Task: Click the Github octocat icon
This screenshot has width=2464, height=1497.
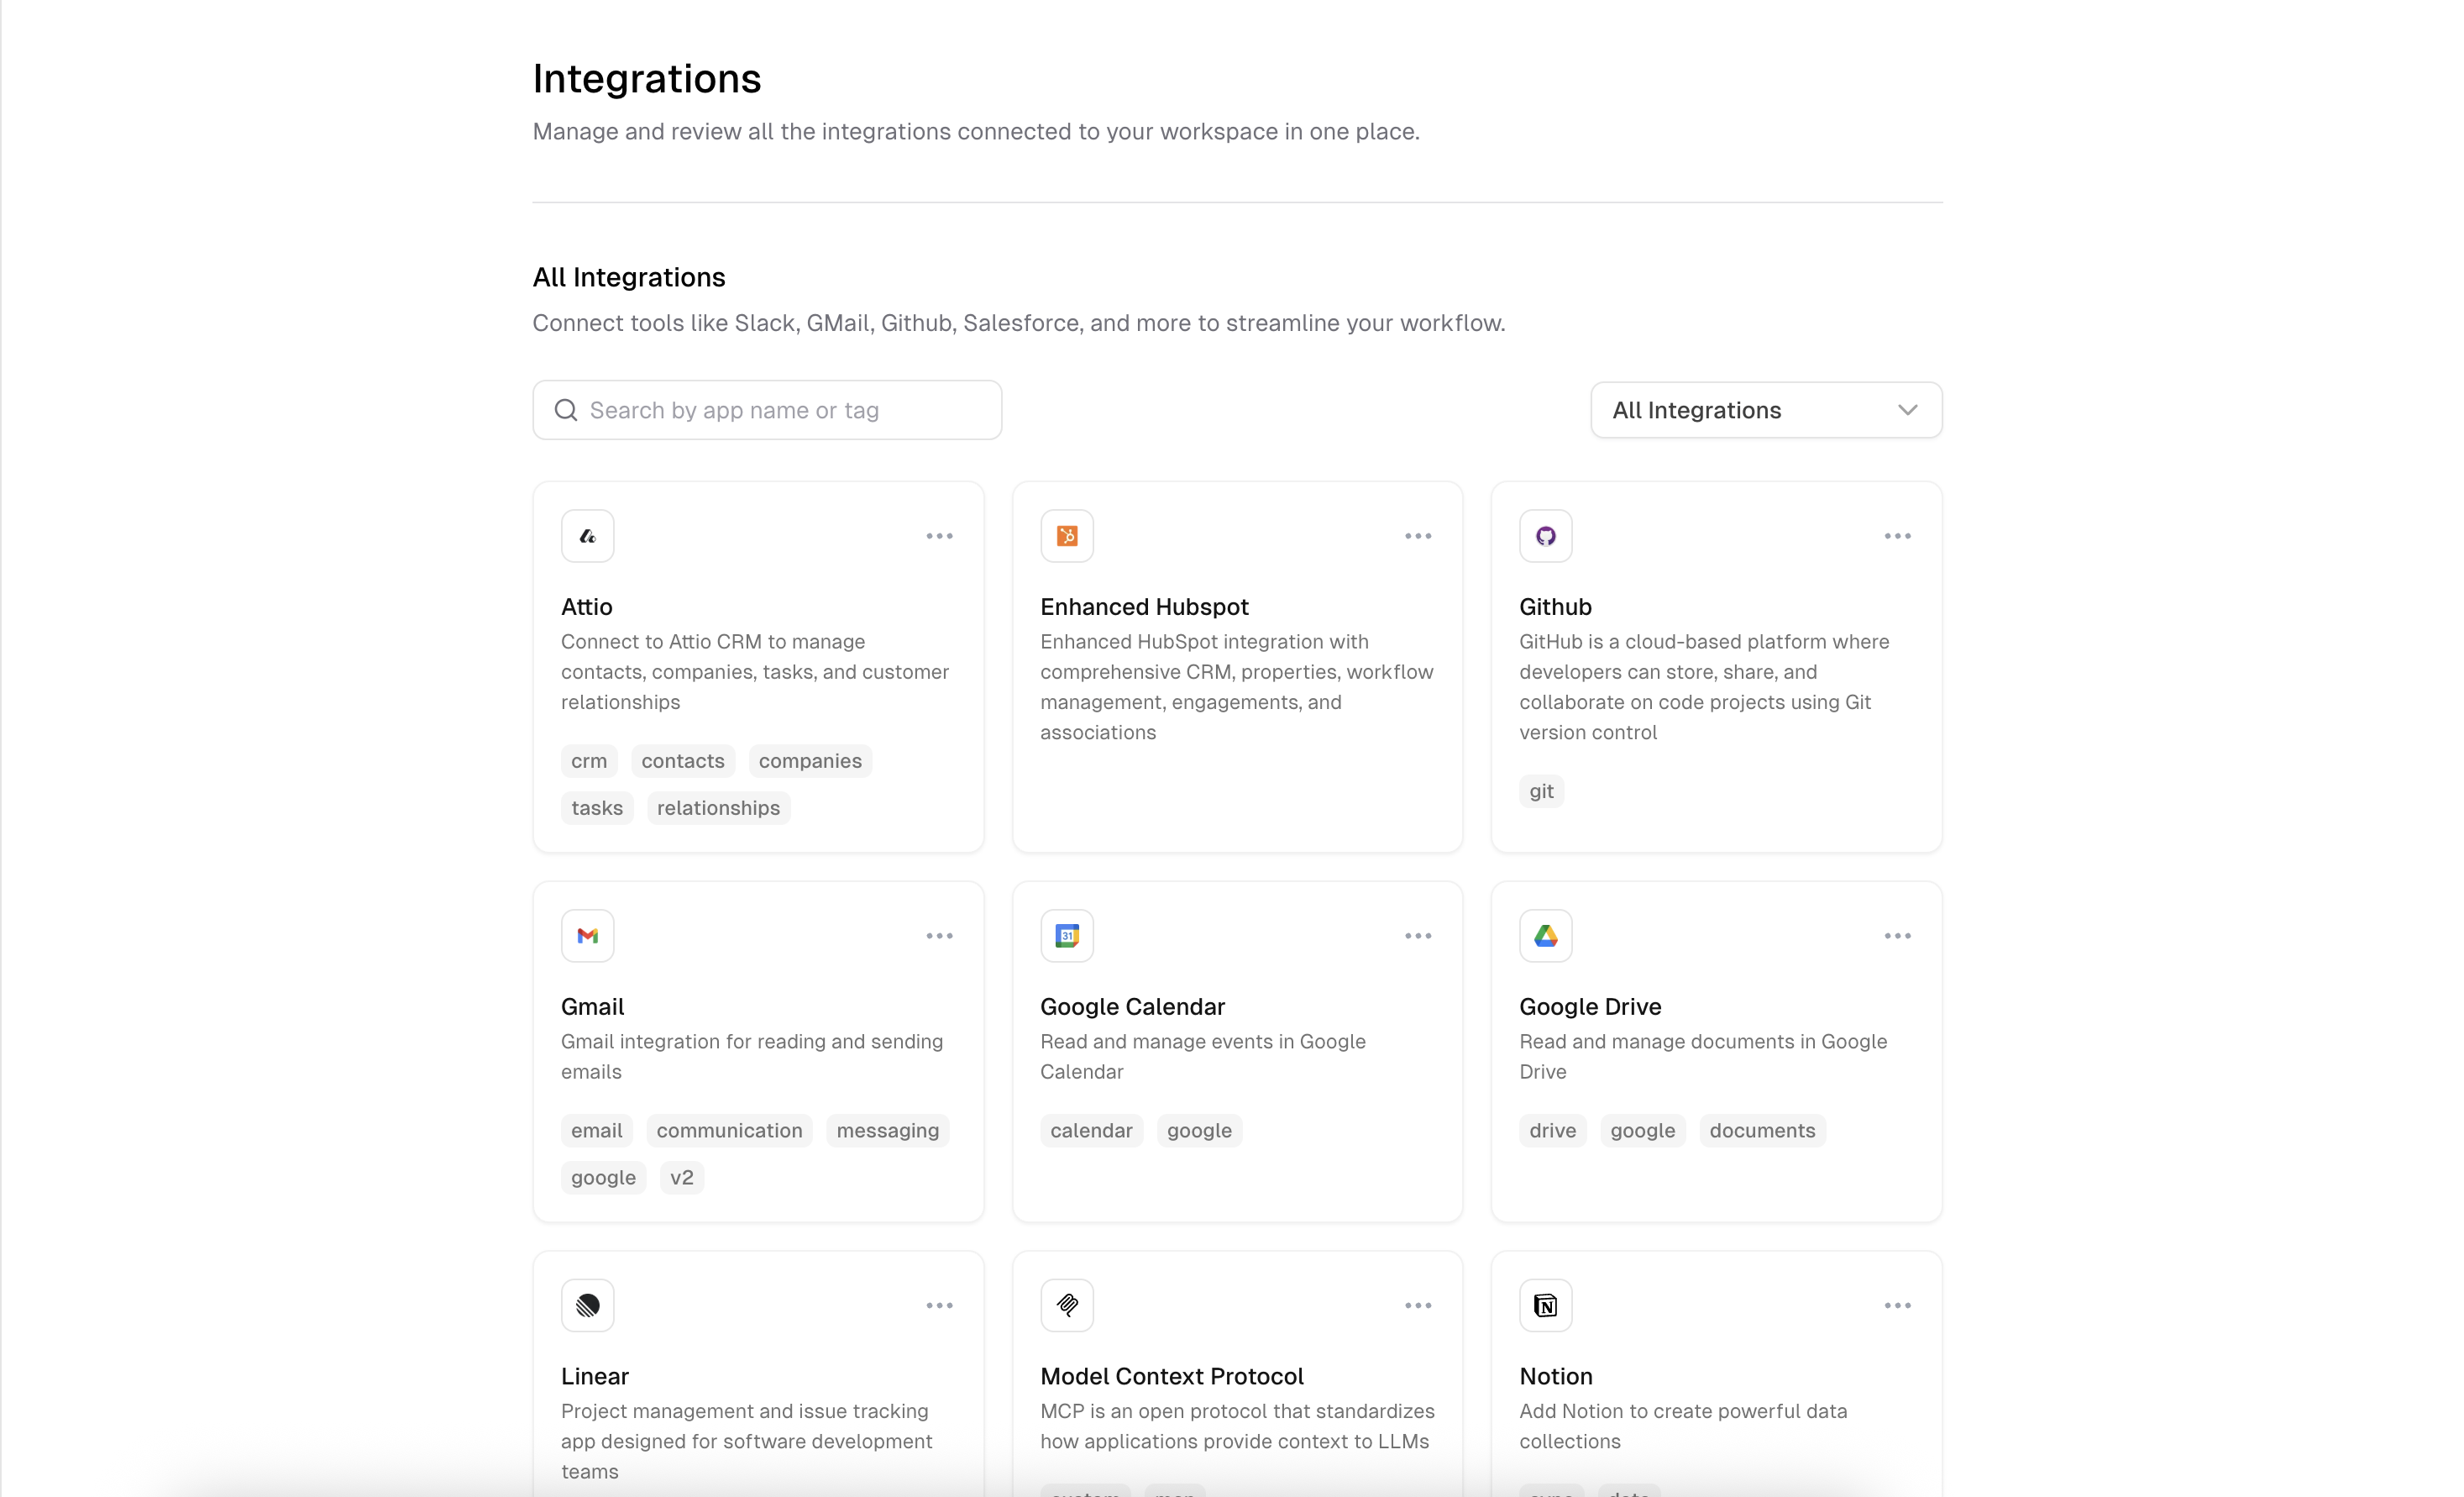Action: [x=1545, y=536]
